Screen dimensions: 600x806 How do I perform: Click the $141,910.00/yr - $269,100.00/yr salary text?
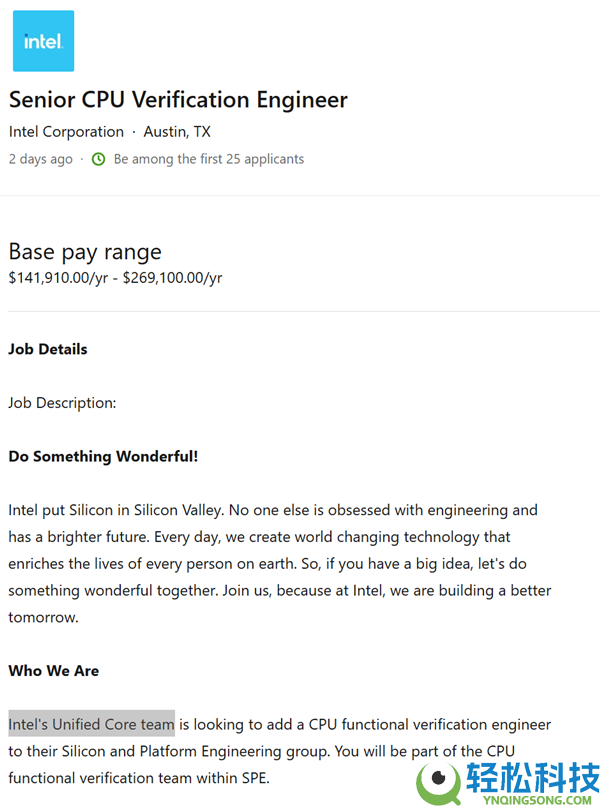click(115, 277)
